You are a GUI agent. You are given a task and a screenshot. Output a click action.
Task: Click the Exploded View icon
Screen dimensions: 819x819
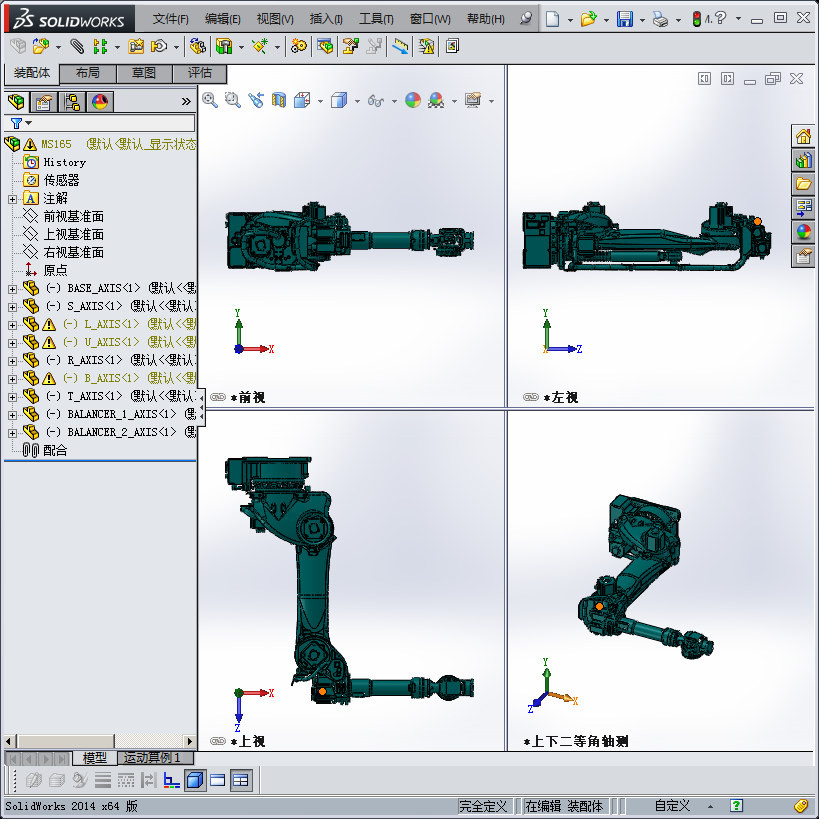350,46
